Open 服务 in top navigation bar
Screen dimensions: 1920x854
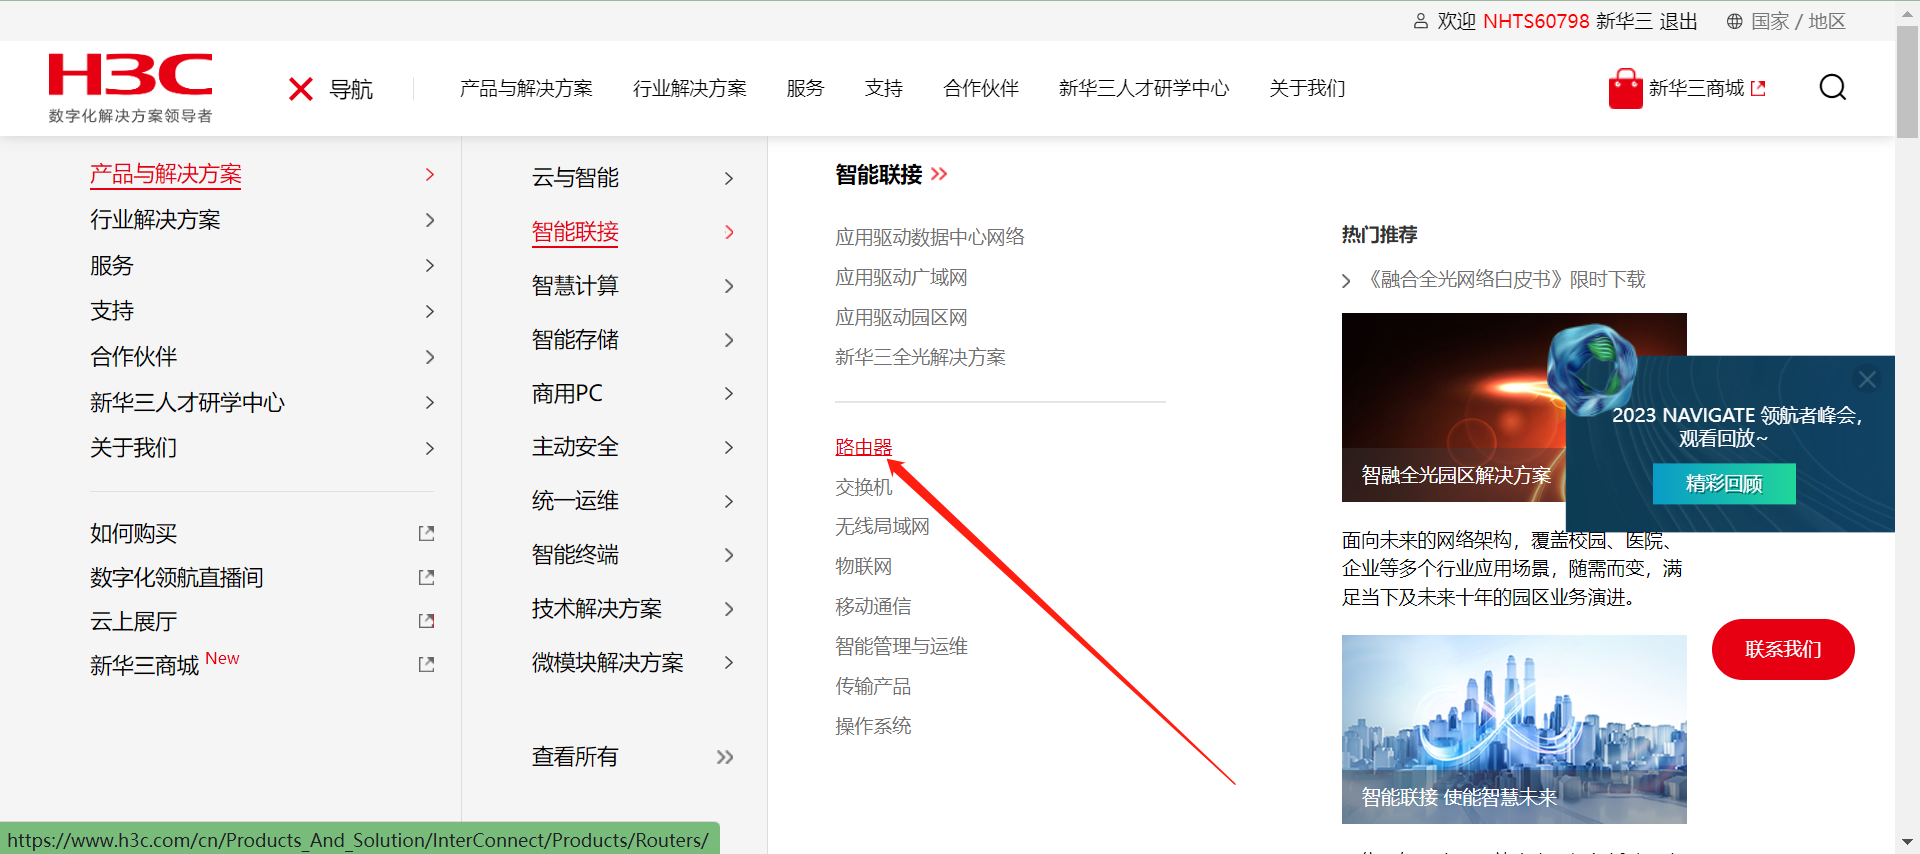click(805, 88)
